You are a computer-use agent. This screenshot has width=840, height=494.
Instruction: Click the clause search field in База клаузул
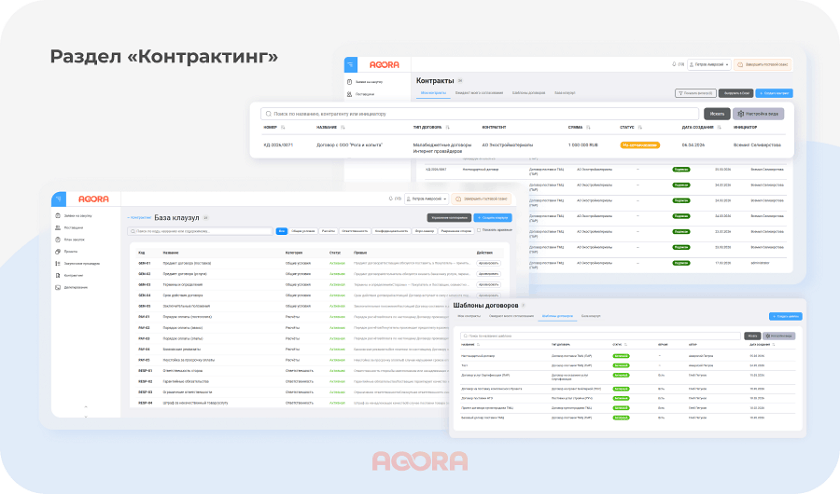point(200,231)
